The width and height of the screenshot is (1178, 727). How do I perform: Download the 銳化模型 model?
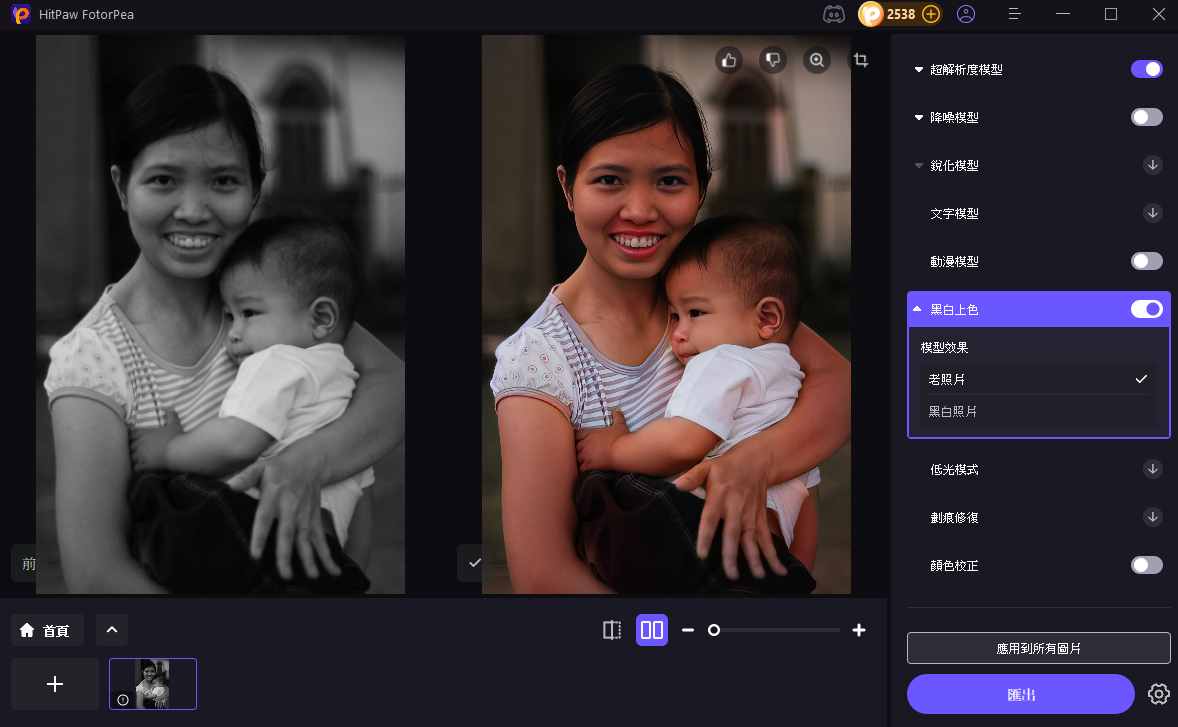1152,165
